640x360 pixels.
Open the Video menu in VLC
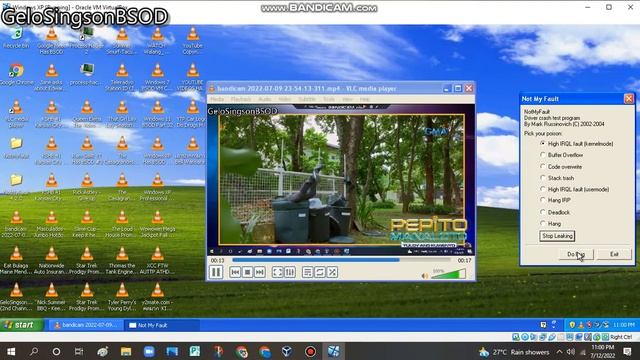point(285,99)
